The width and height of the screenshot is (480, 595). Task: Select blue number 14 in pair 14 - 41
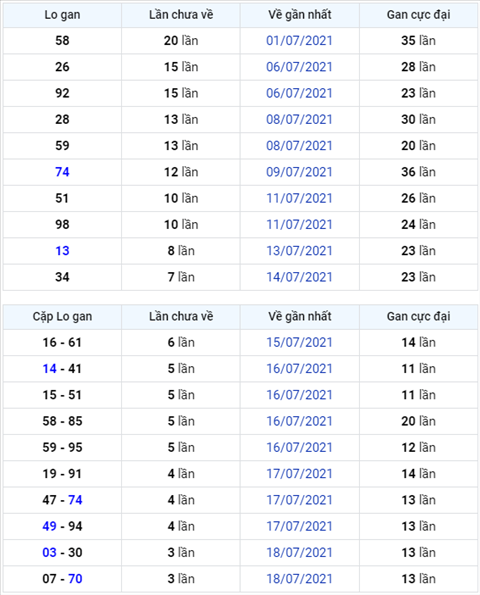coord(49,368)
